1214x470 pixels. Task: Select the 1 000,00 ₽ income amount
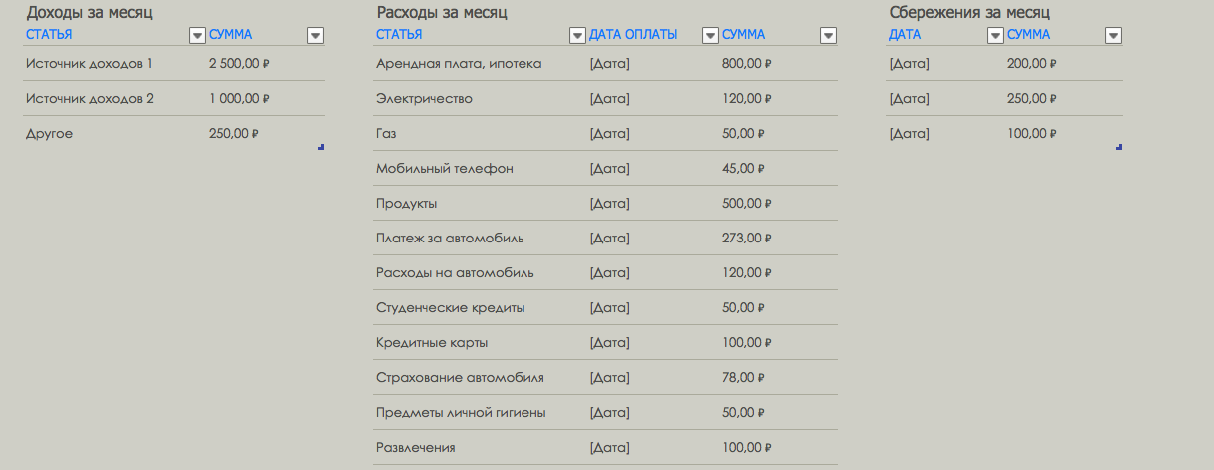pyautogui.click(x=239, y=99)
